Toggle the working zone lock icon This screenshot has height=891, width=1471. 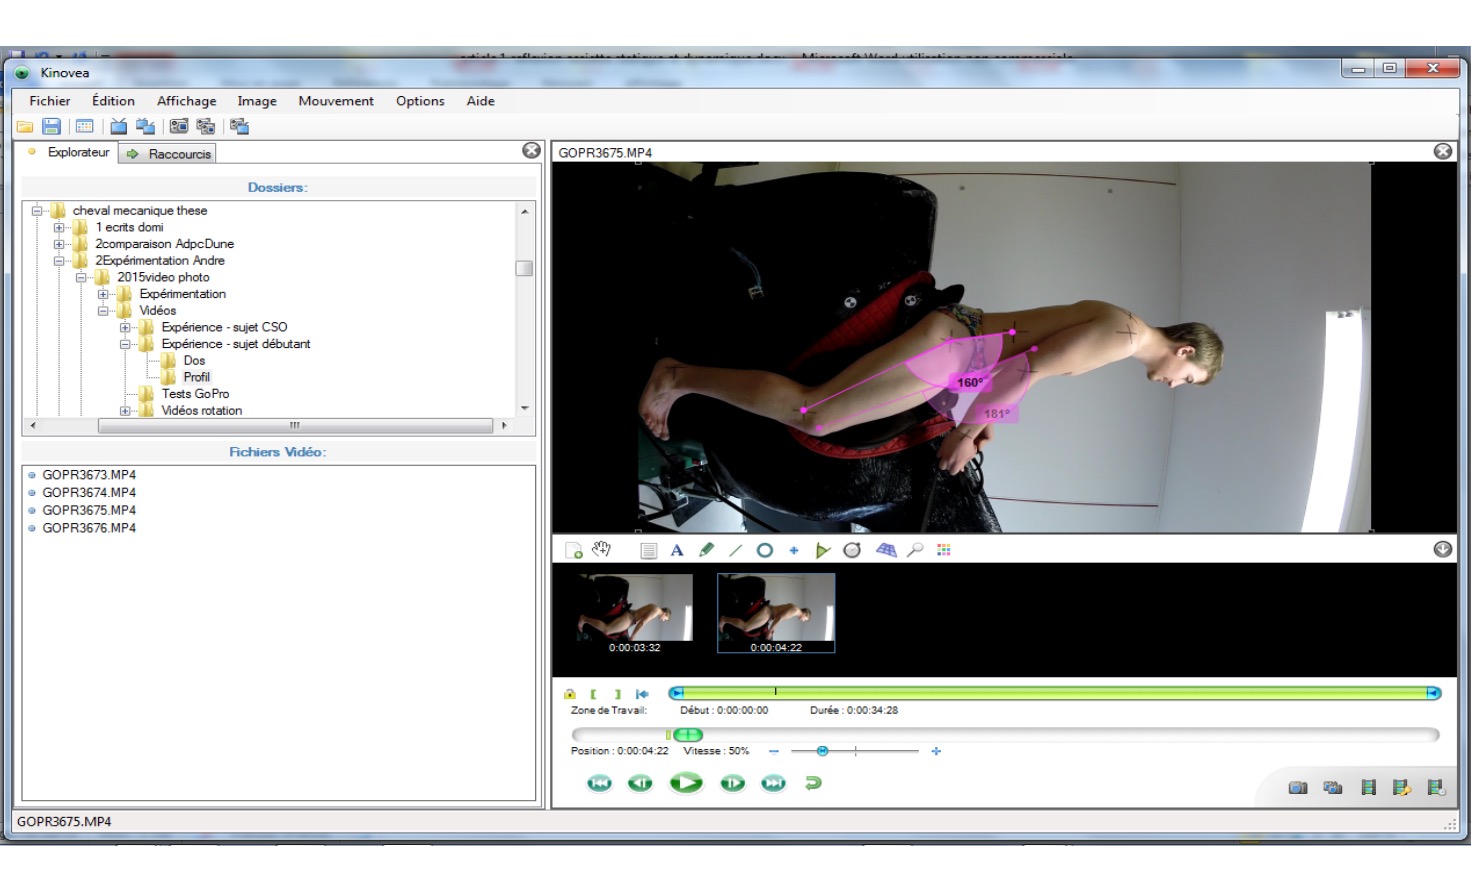(x=570, y=694)
